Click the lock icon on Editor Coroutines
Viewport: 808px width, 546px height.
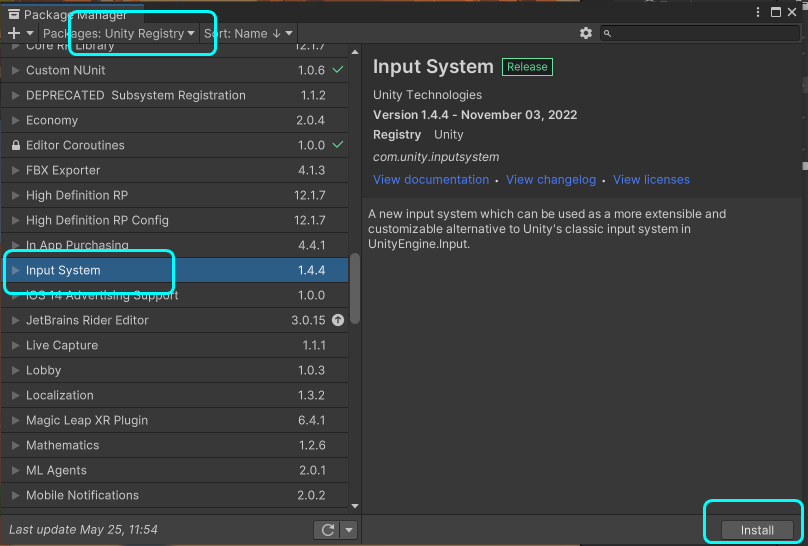[x=15, y=145]
